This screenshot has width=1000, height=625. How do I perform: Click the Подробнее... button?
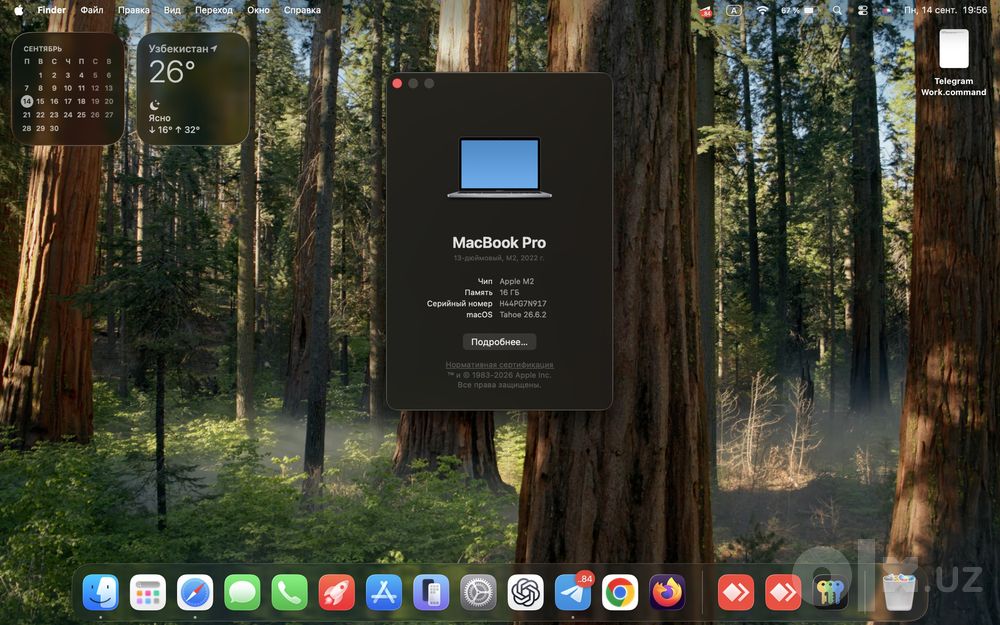click(x=499, y=342)
